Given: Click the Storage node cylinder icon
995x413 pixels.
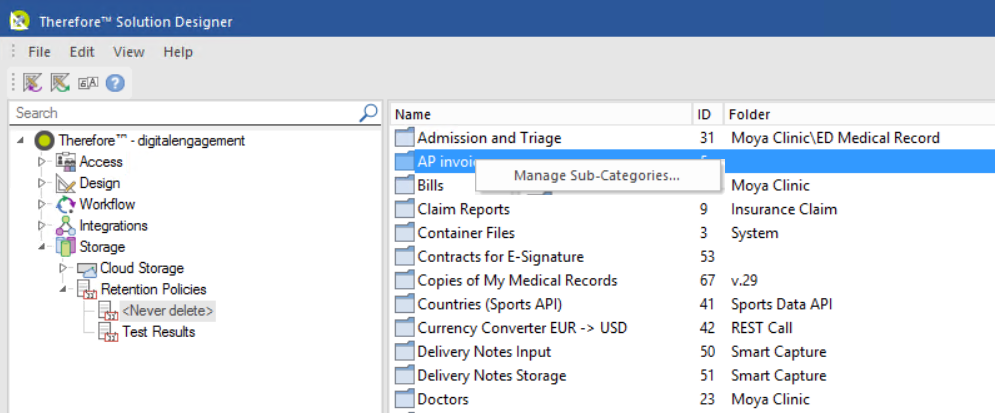Looking at the screenshot, I should pyautogui.click(x=66, y=247).
